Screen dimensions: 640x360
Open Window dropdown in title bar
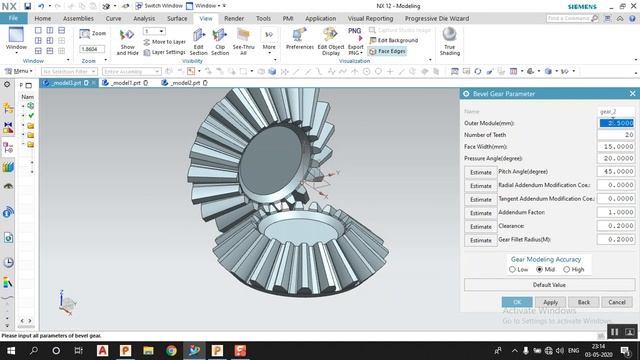click(x=206, y=6)
